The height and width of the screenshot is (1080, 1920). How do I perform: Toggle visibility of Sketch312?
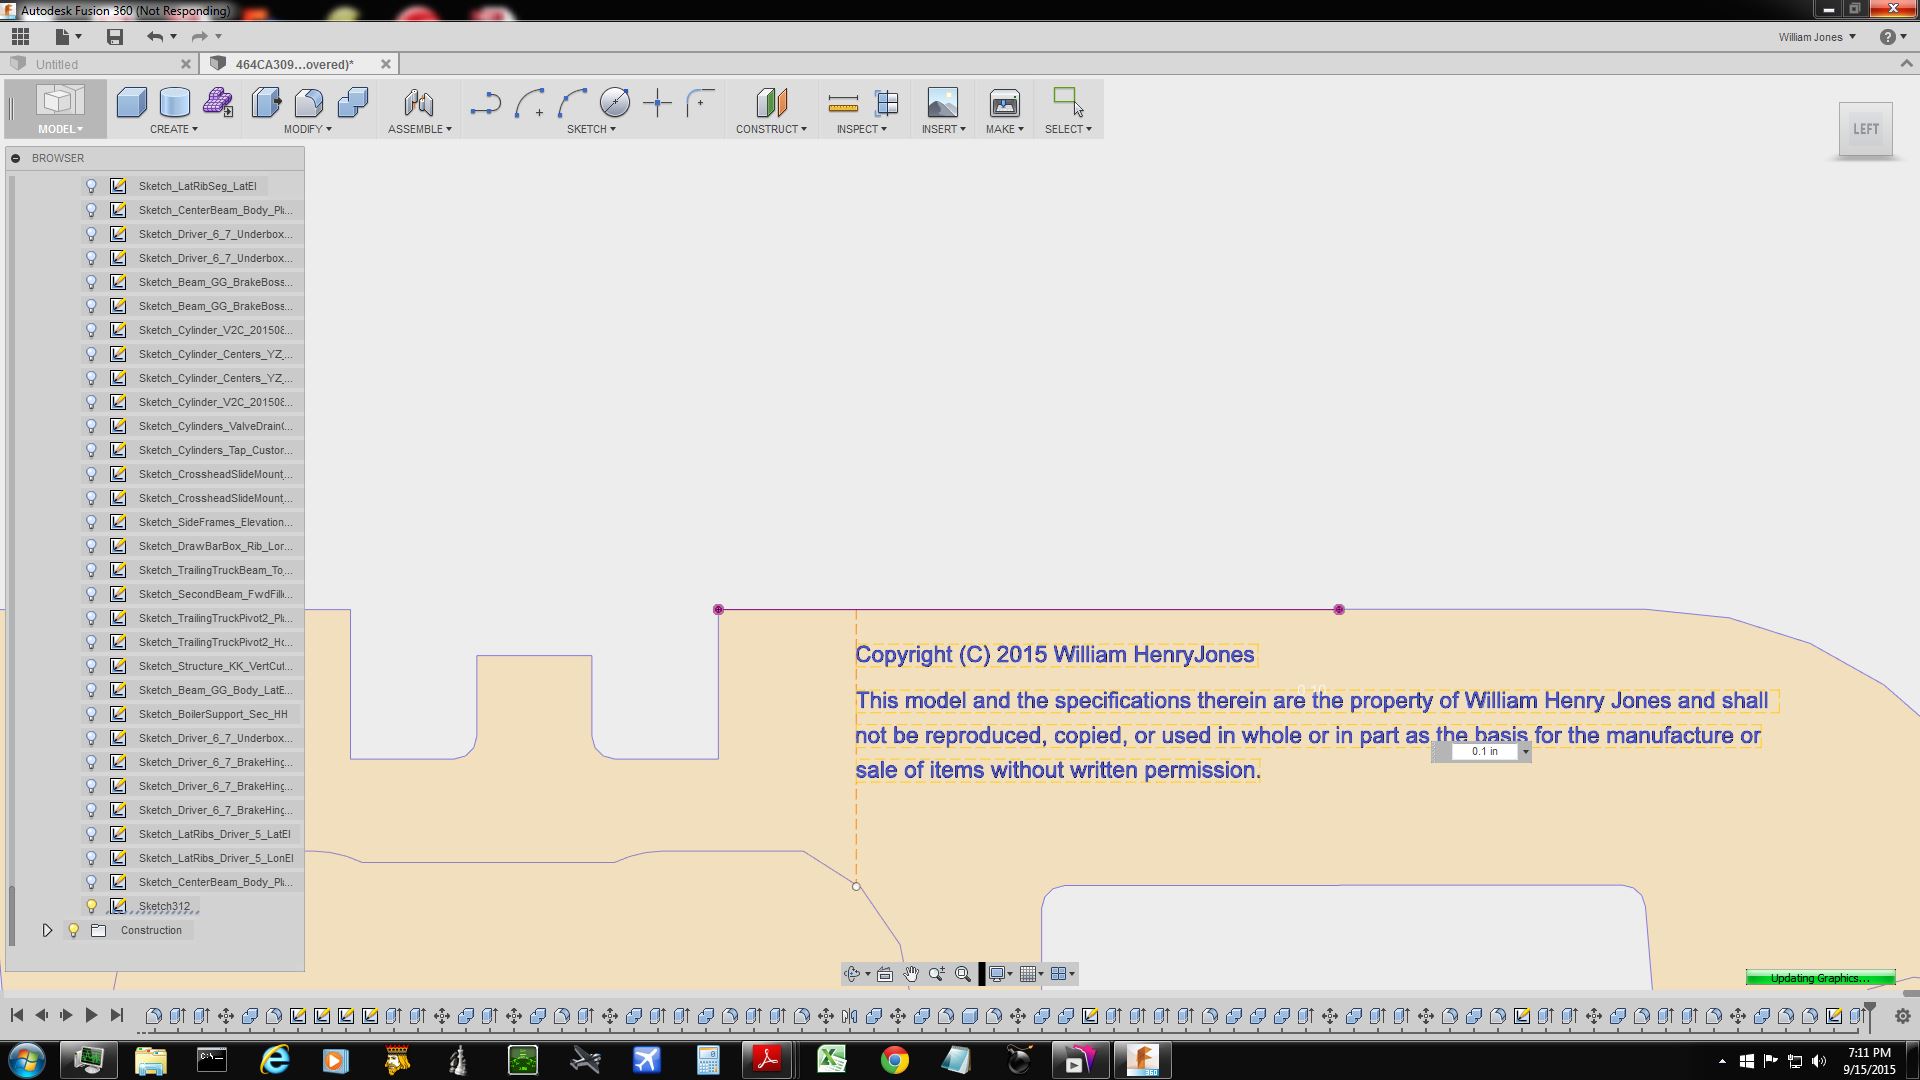tap(91, 906)
